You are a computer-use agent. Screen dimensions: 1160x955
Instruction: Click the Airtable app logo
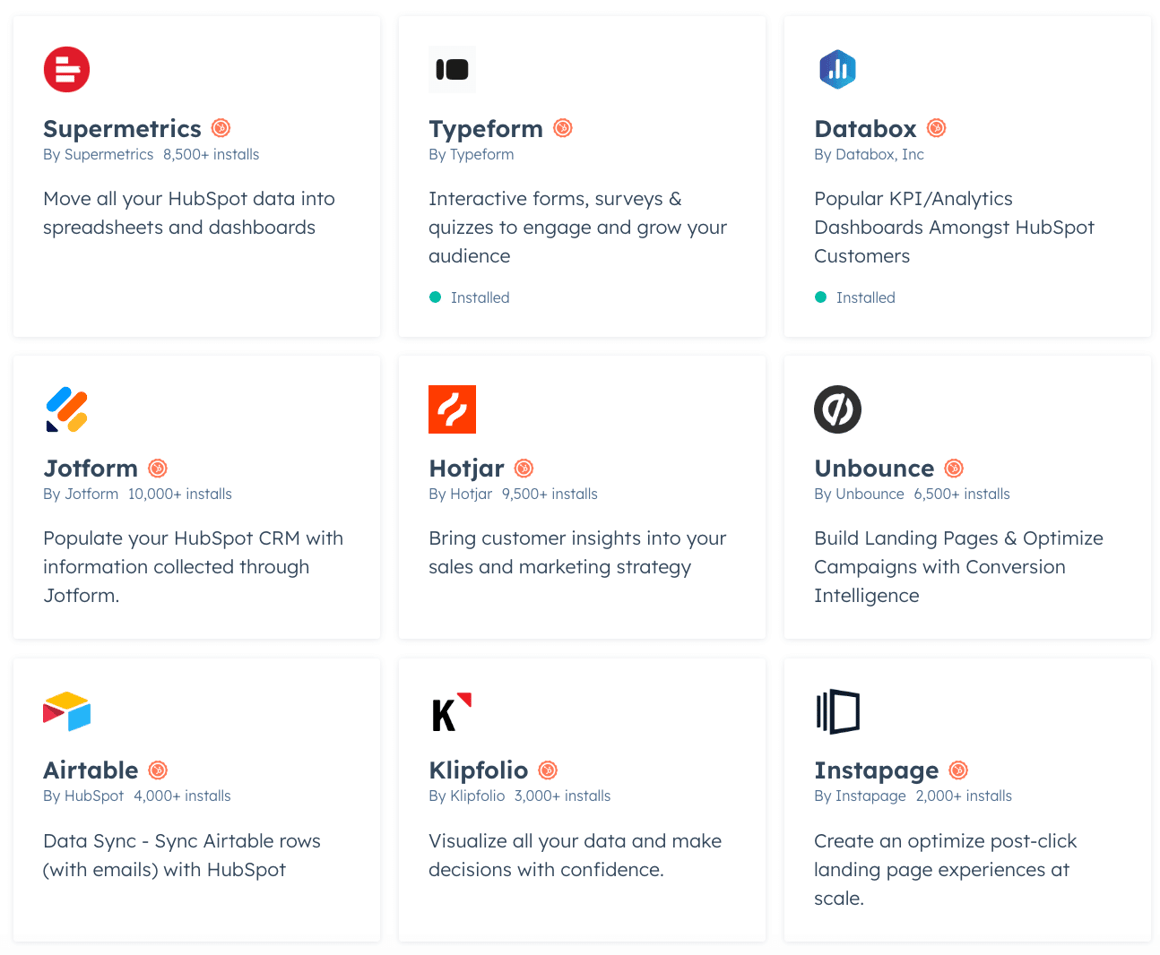click(x=66, y=711)
